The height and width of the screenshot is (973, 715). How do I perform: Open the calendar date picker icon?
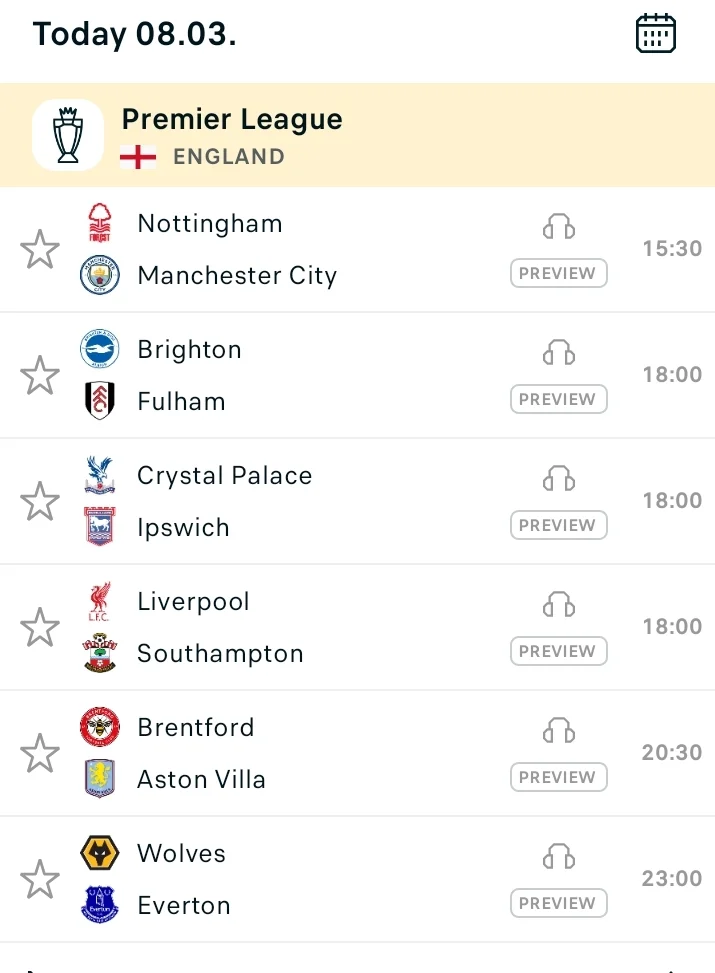point(655,34)
